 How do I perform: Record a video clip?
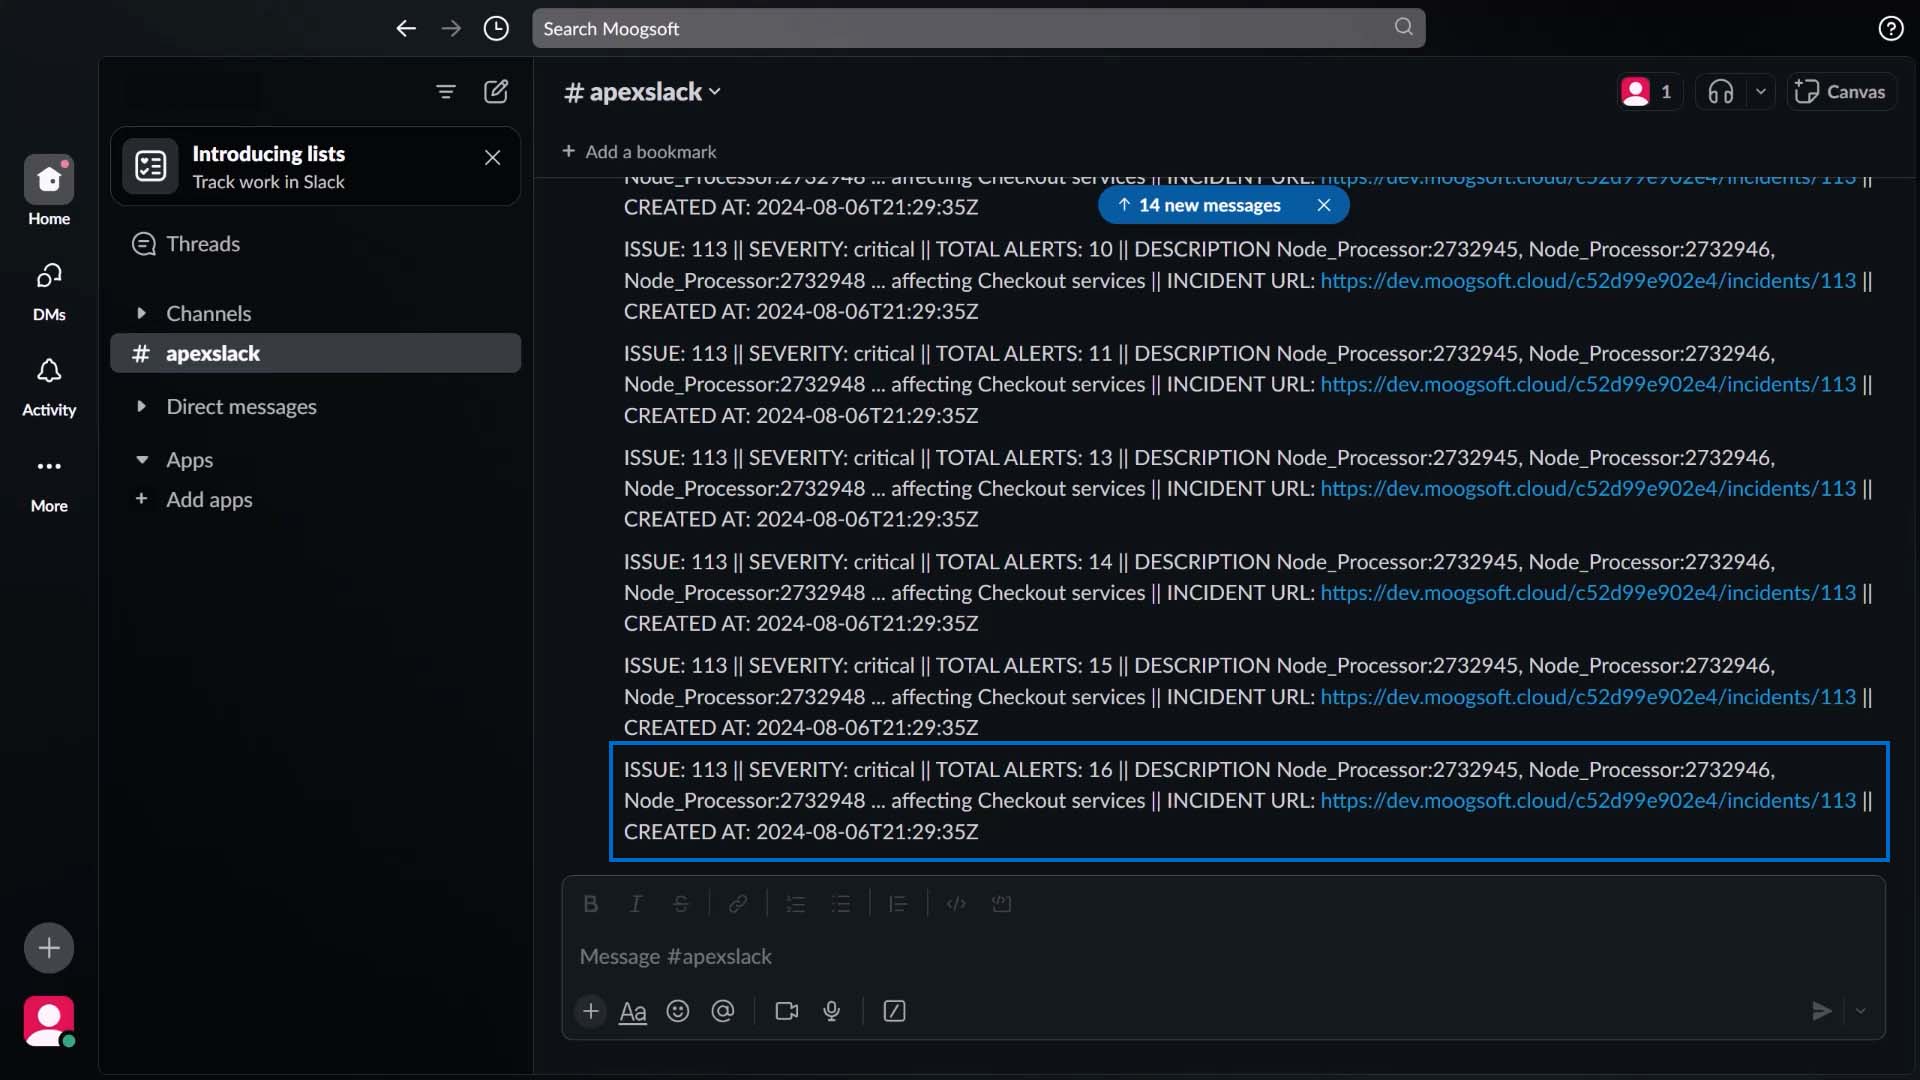[787, 1011]
